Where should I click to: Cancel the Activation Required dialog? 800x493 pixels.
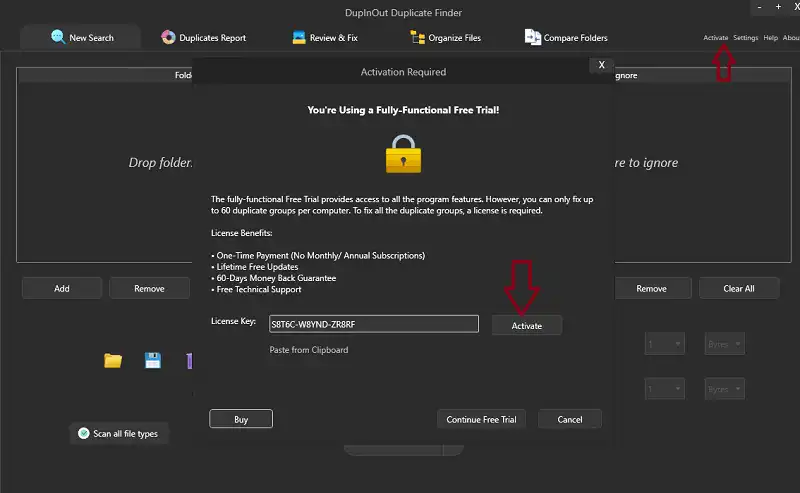[569, 419]
